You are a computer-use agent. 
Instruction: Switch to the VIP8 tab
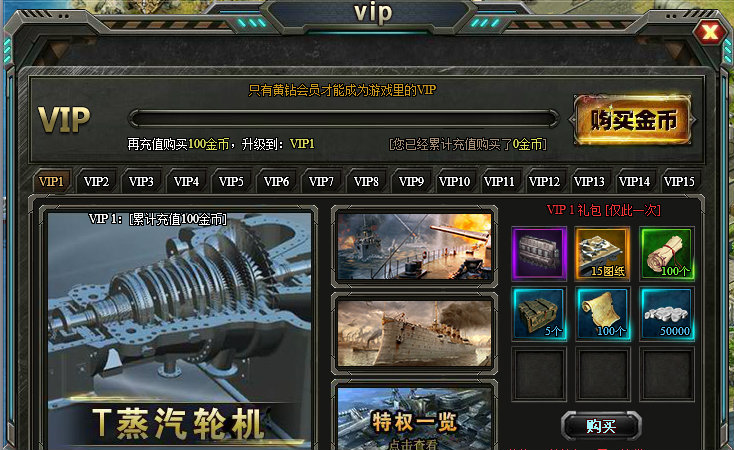tap(366, 181)
